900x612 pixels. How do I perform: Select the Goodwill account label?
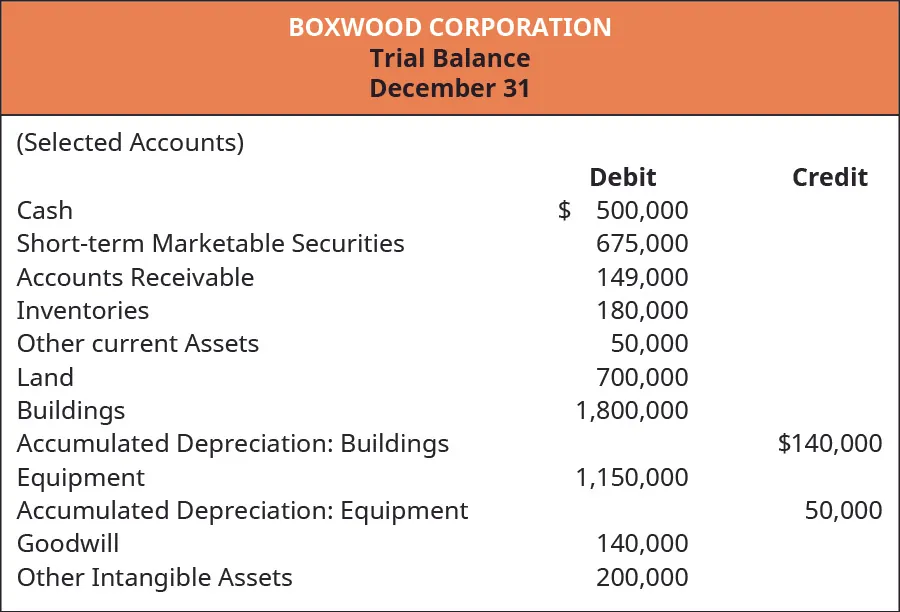[67, 543]
